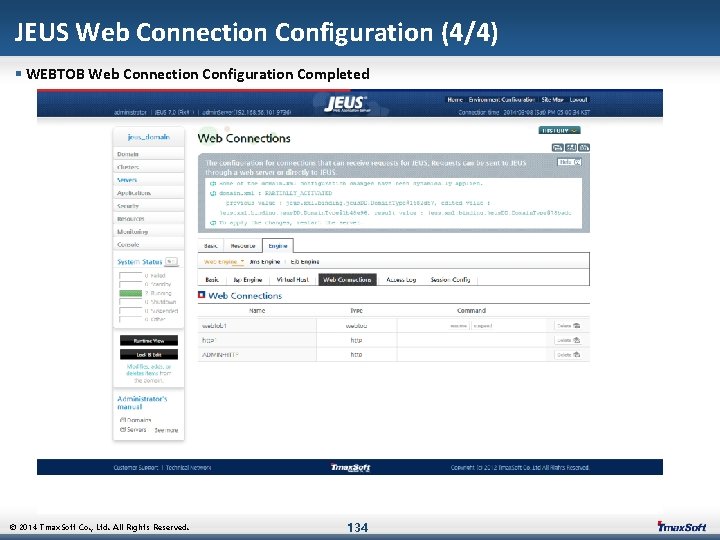The height and width of the screenshot is (540, 720).
Task: Click the green Running status bar
Action: [x=130, y=293]
